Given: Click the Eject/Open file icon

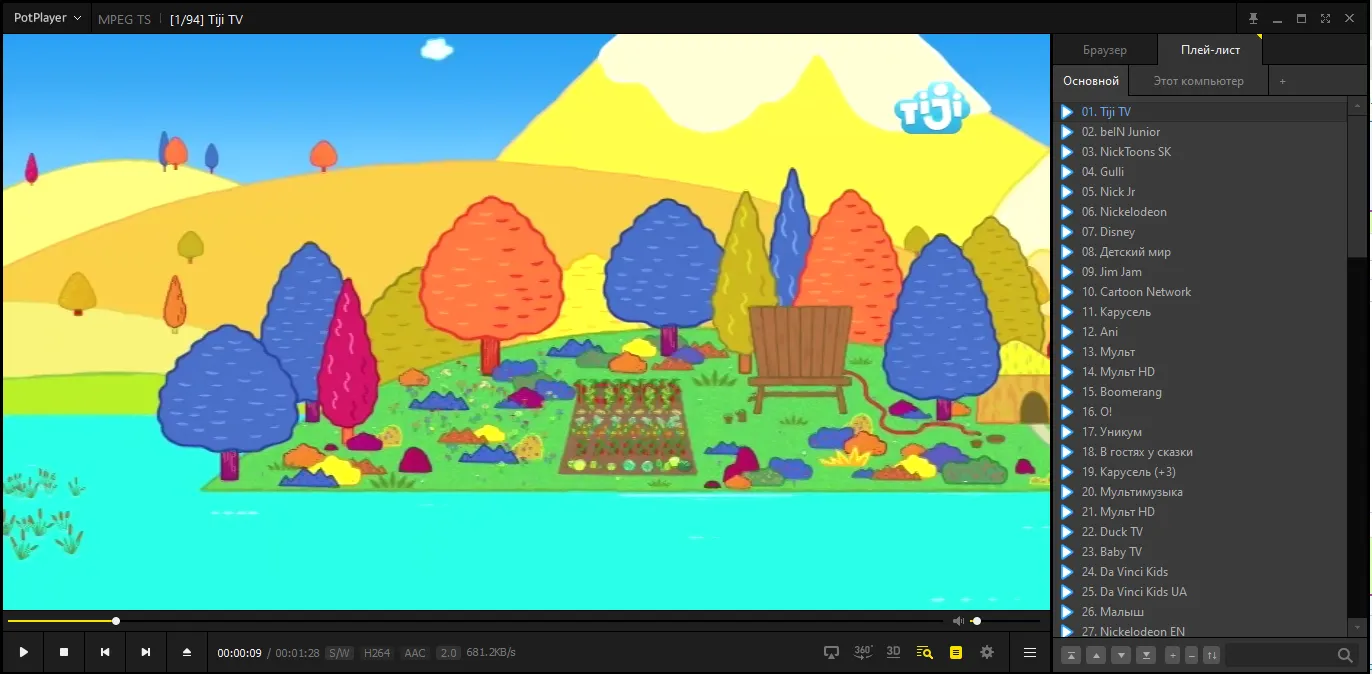Looking at the screenshot, I should pos(187,652).
